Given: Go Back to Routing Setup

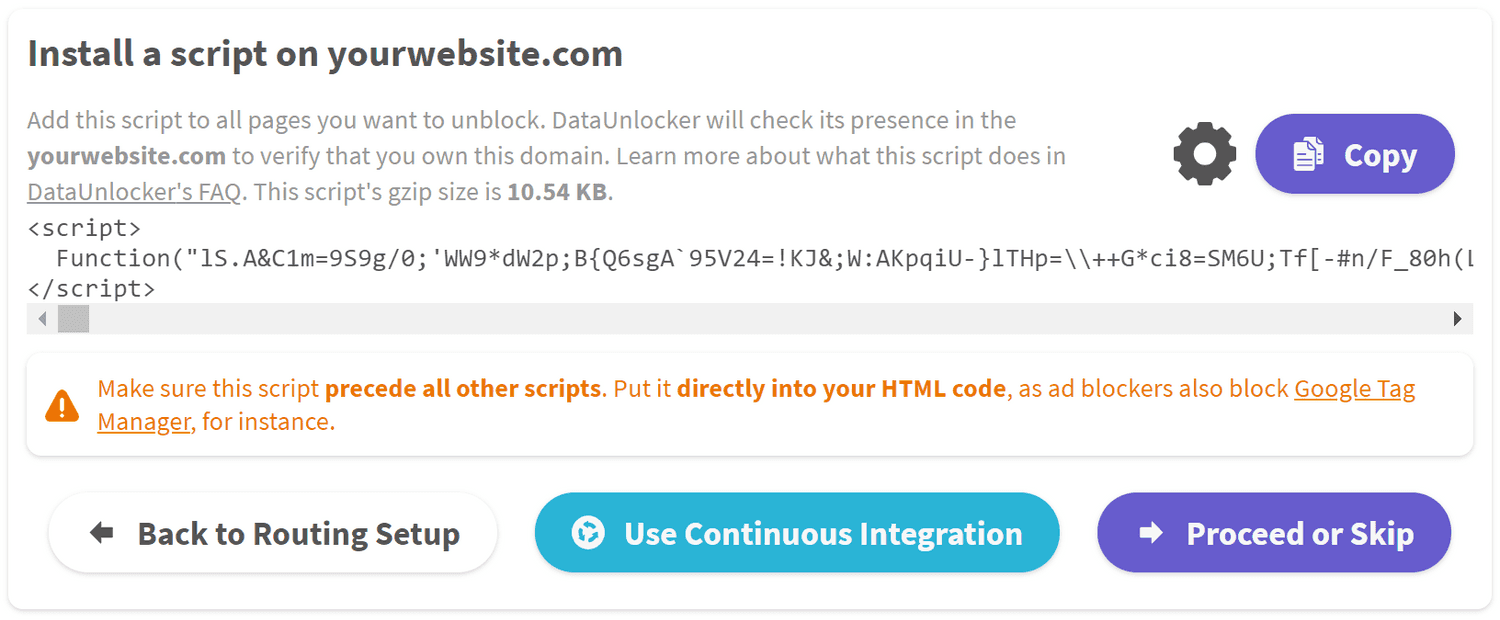Looking at the screenshot, I should click(272, 533).
